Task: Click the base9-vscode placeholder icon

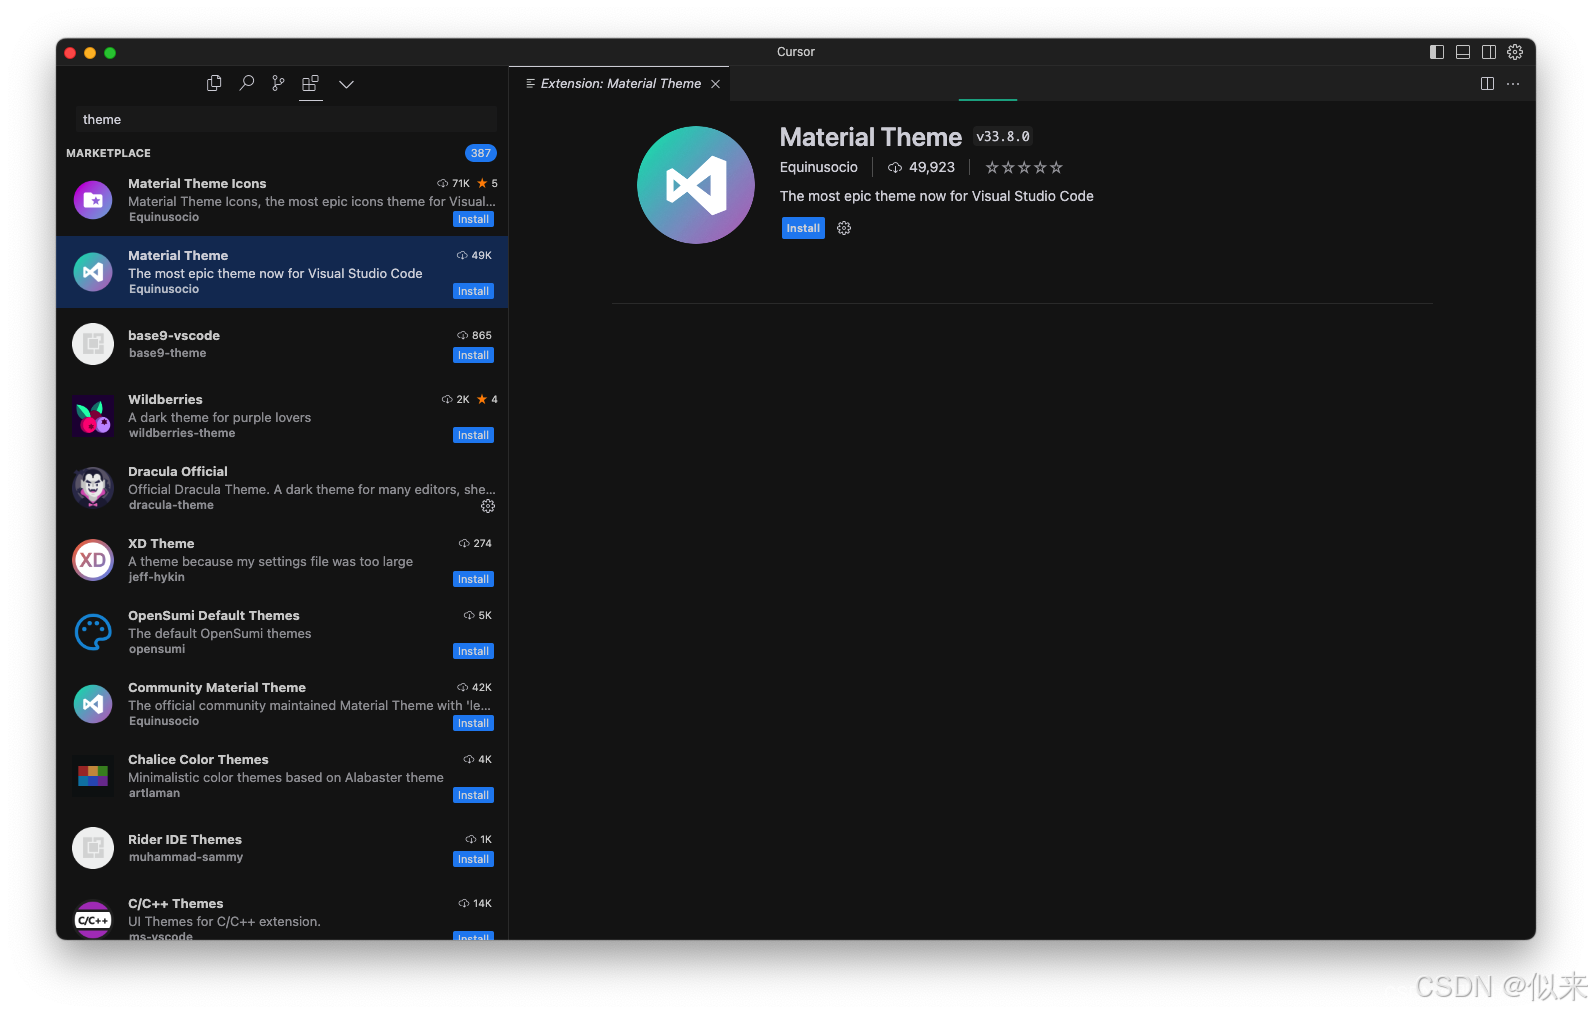Action: (x=93, y=344)
